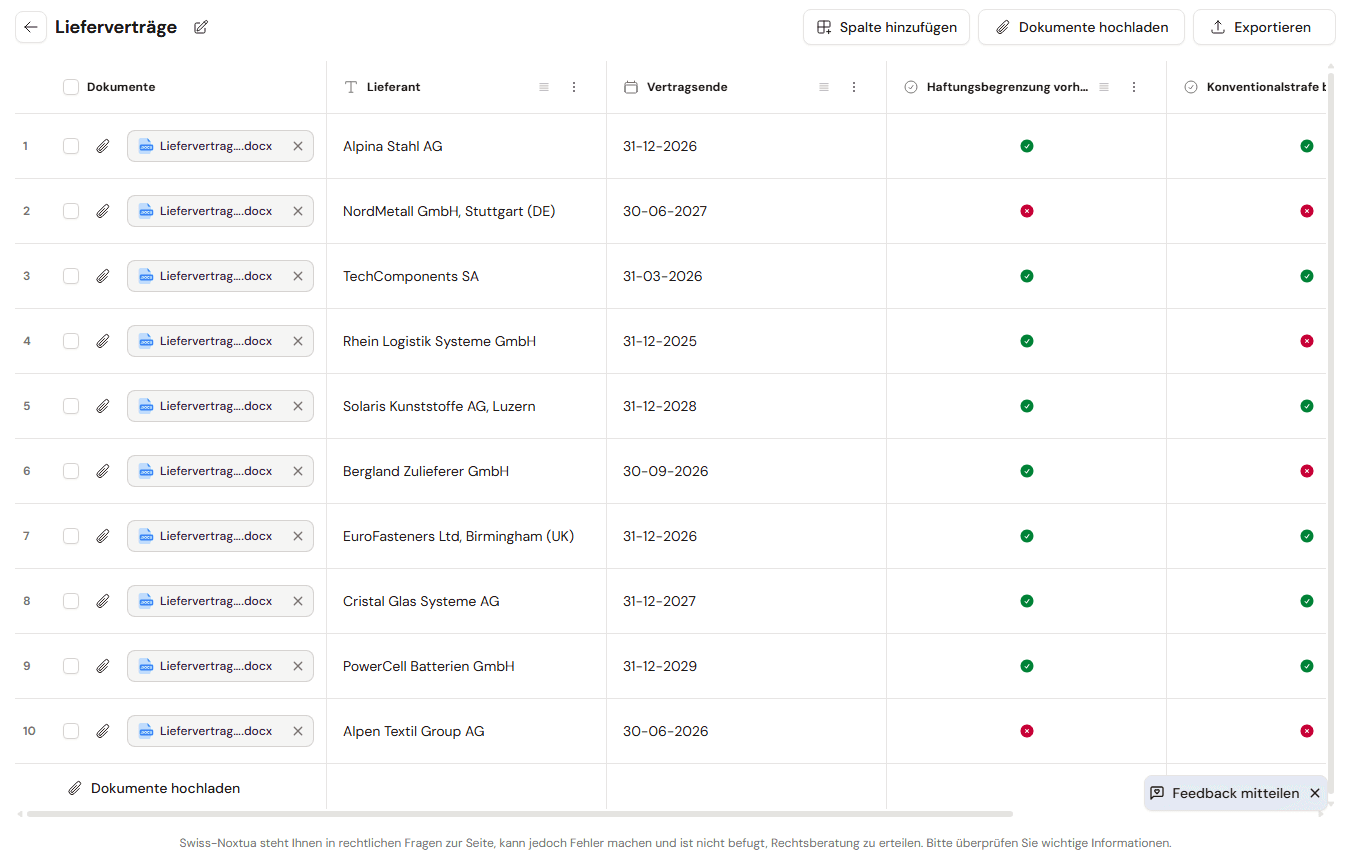Click paperclip icon in row 7
This screenshot has height=857, width=1347.
pos(102,536)
